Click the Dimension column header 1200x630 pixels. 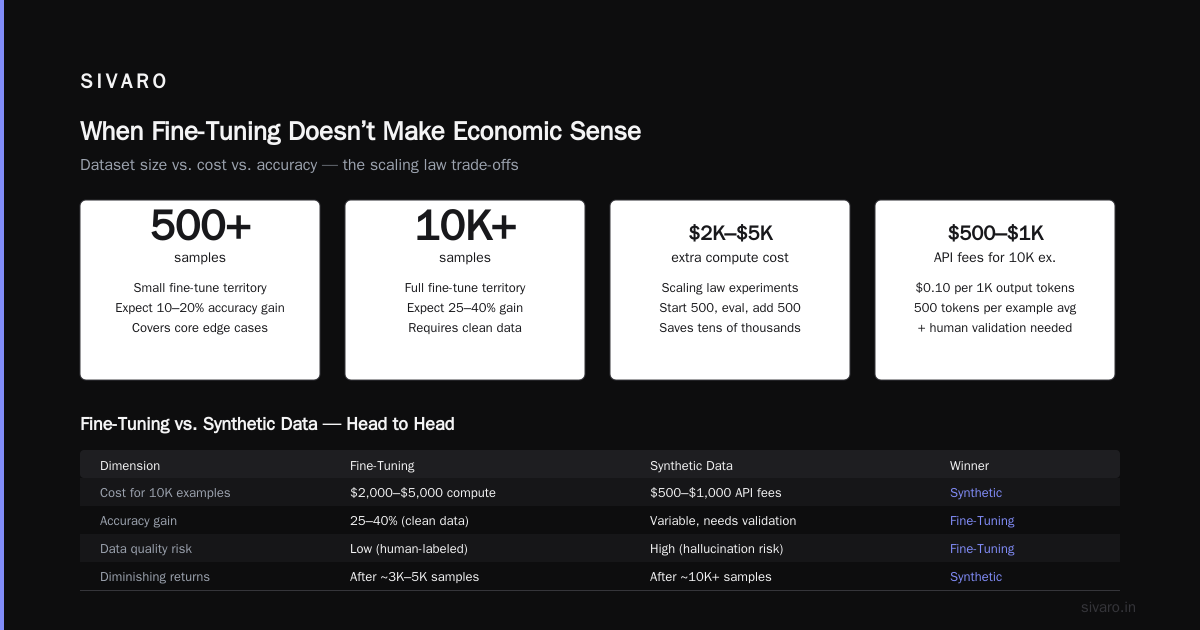[130, 465]
